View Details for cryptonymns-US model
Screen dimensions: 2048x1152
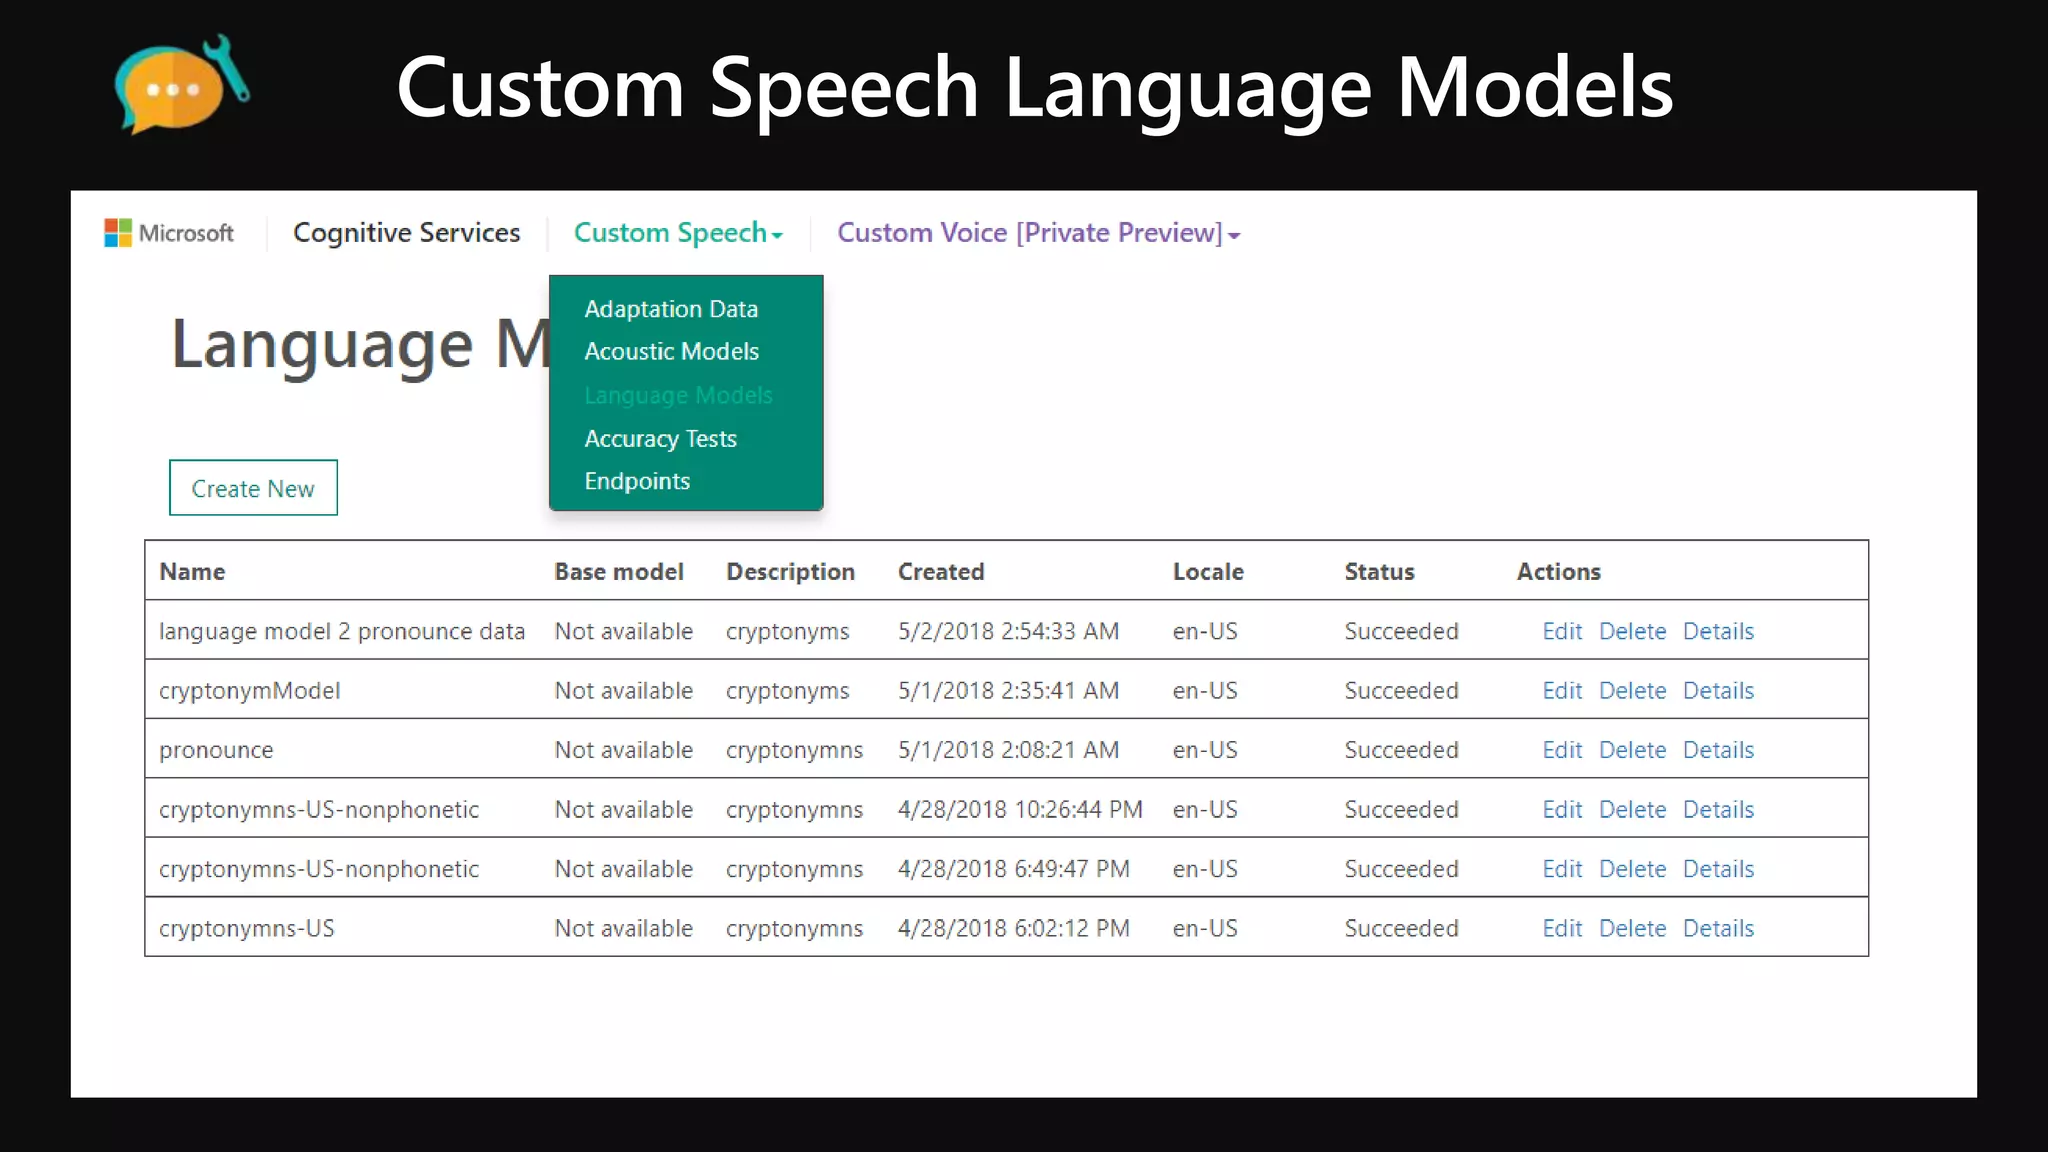tap(1718, 929)
